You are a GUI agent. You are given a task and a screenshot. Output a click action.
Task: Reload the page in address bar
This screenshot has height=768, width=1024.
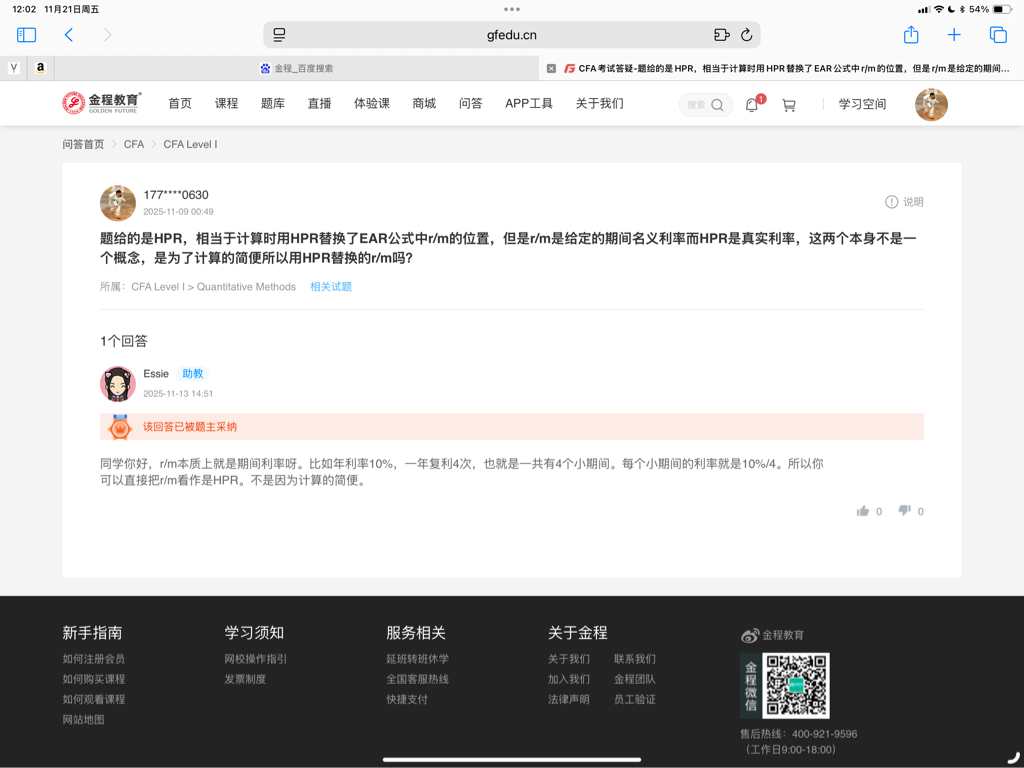click(x=746, y=35)
